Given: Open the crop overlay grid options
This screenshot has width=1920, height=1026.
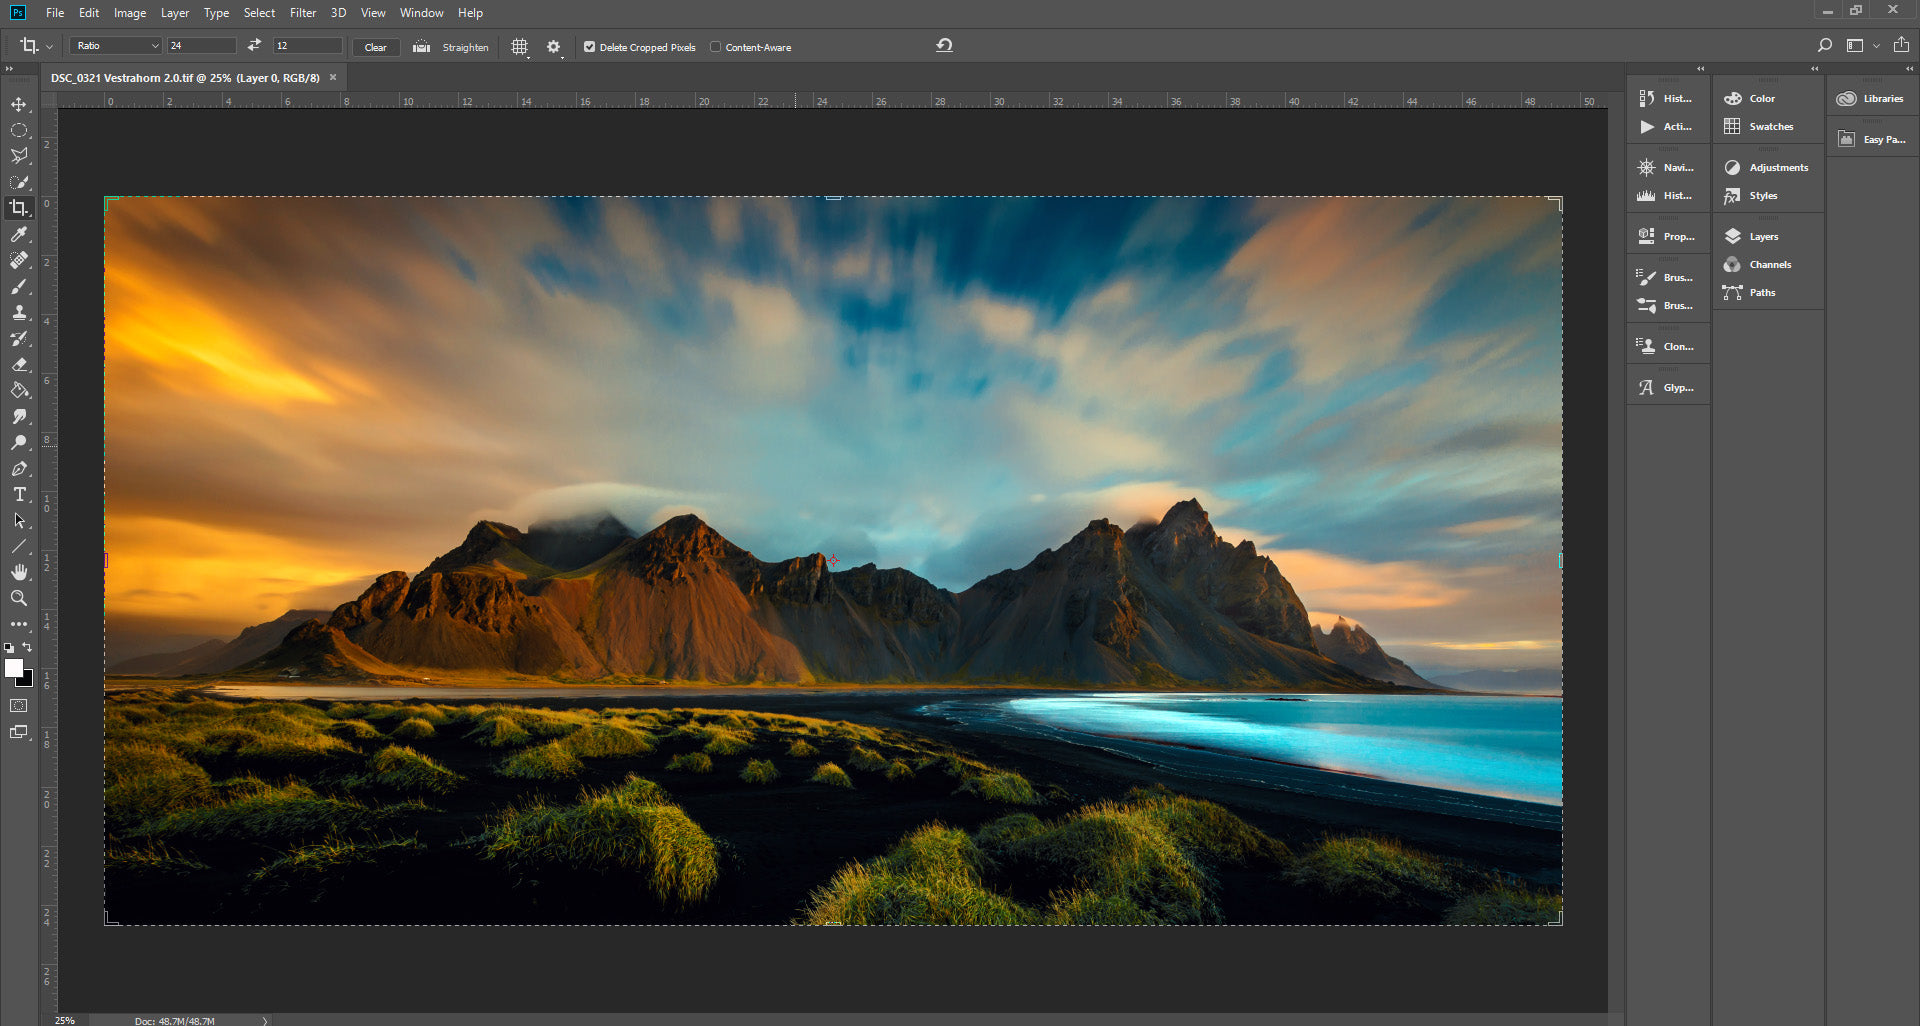Looking at the screenshot, I should (520, 47).
